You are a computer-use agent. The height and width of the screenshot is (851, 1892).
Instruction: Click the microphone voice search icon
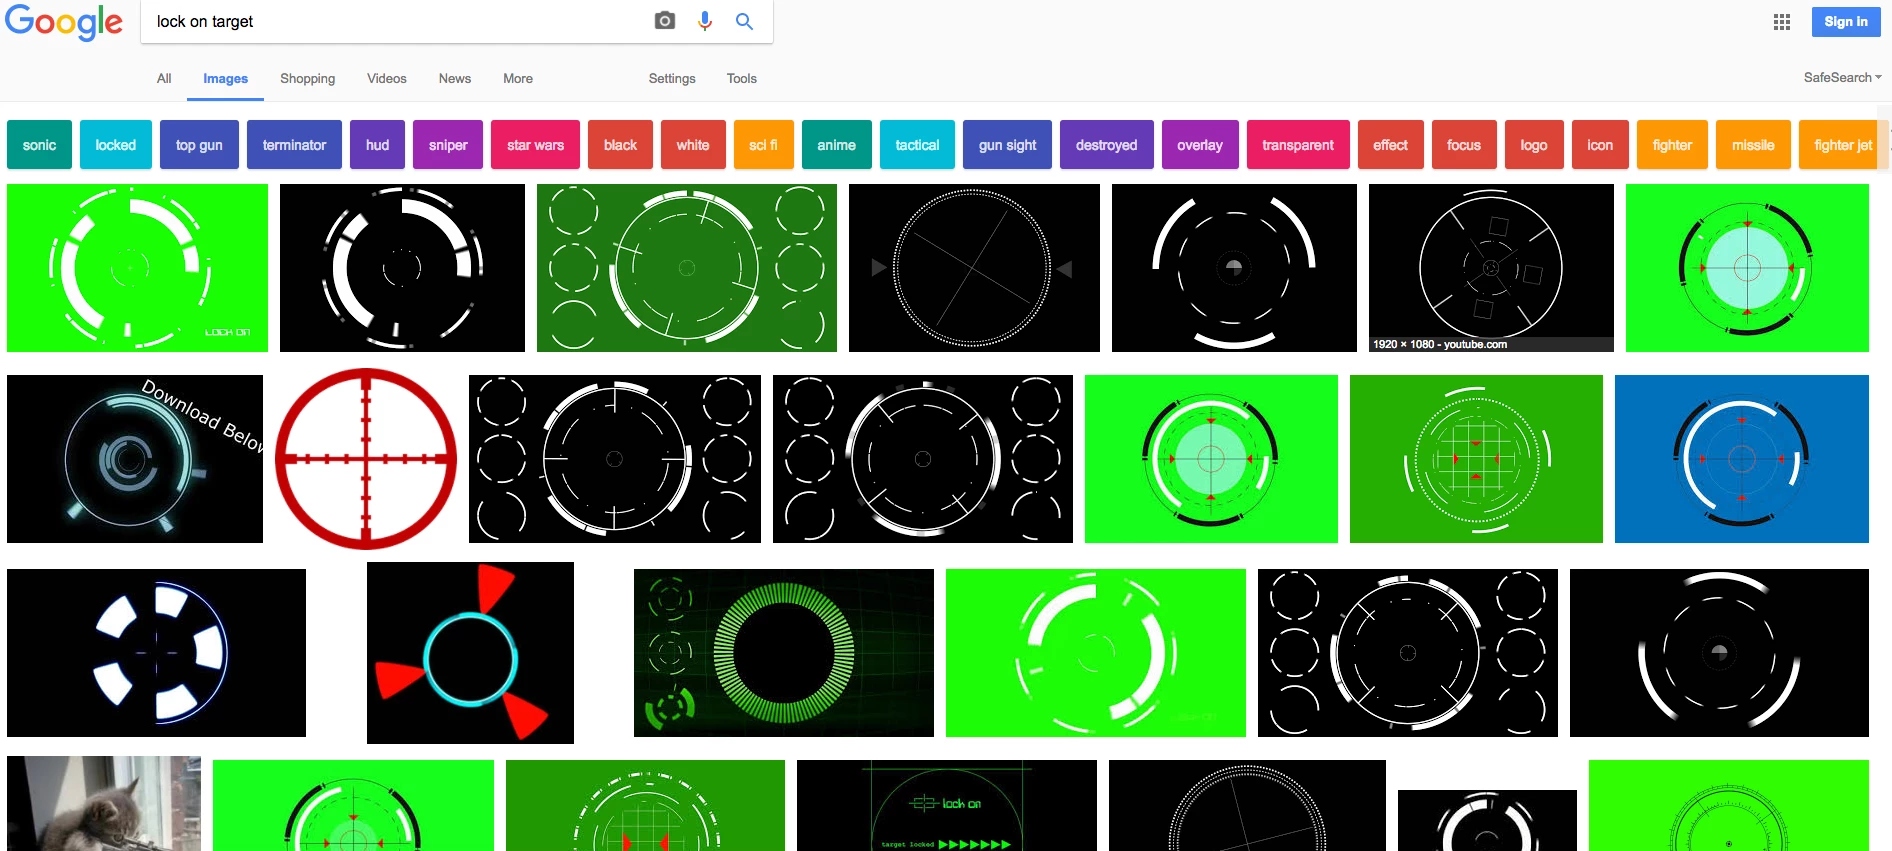pos(705,21)
